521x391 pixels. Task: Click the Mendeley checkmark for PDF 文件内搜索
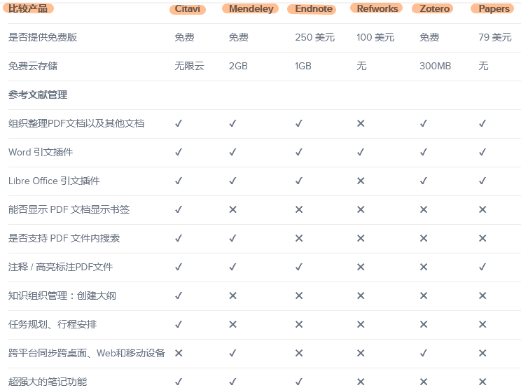tap(233, 238)
